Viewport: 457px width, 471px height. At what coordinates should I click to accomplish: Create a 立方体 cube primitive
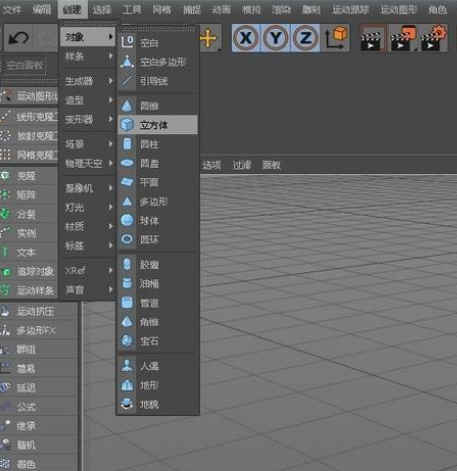tap(158, 125)
